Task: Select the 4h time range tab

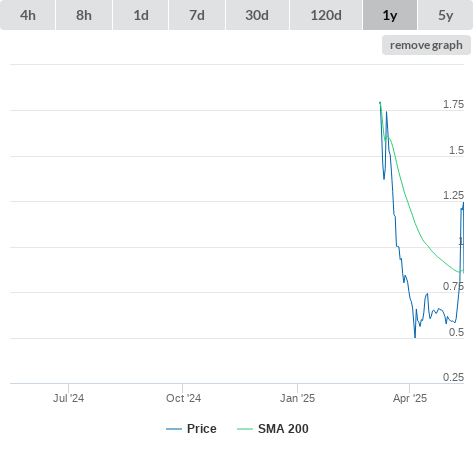Action: tap(28, 15)
